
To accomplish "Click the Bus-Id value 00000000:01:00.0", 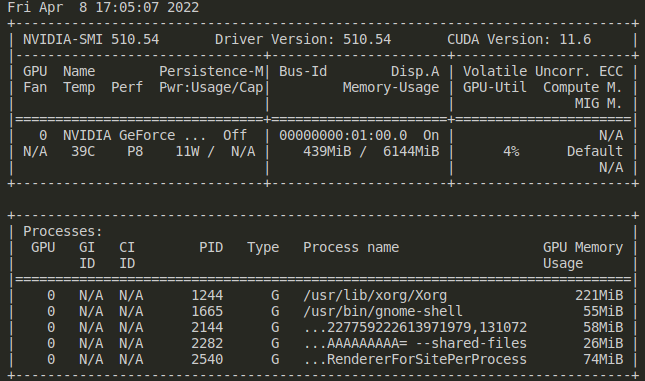I will pyautogui.click(x=343, y=135).
